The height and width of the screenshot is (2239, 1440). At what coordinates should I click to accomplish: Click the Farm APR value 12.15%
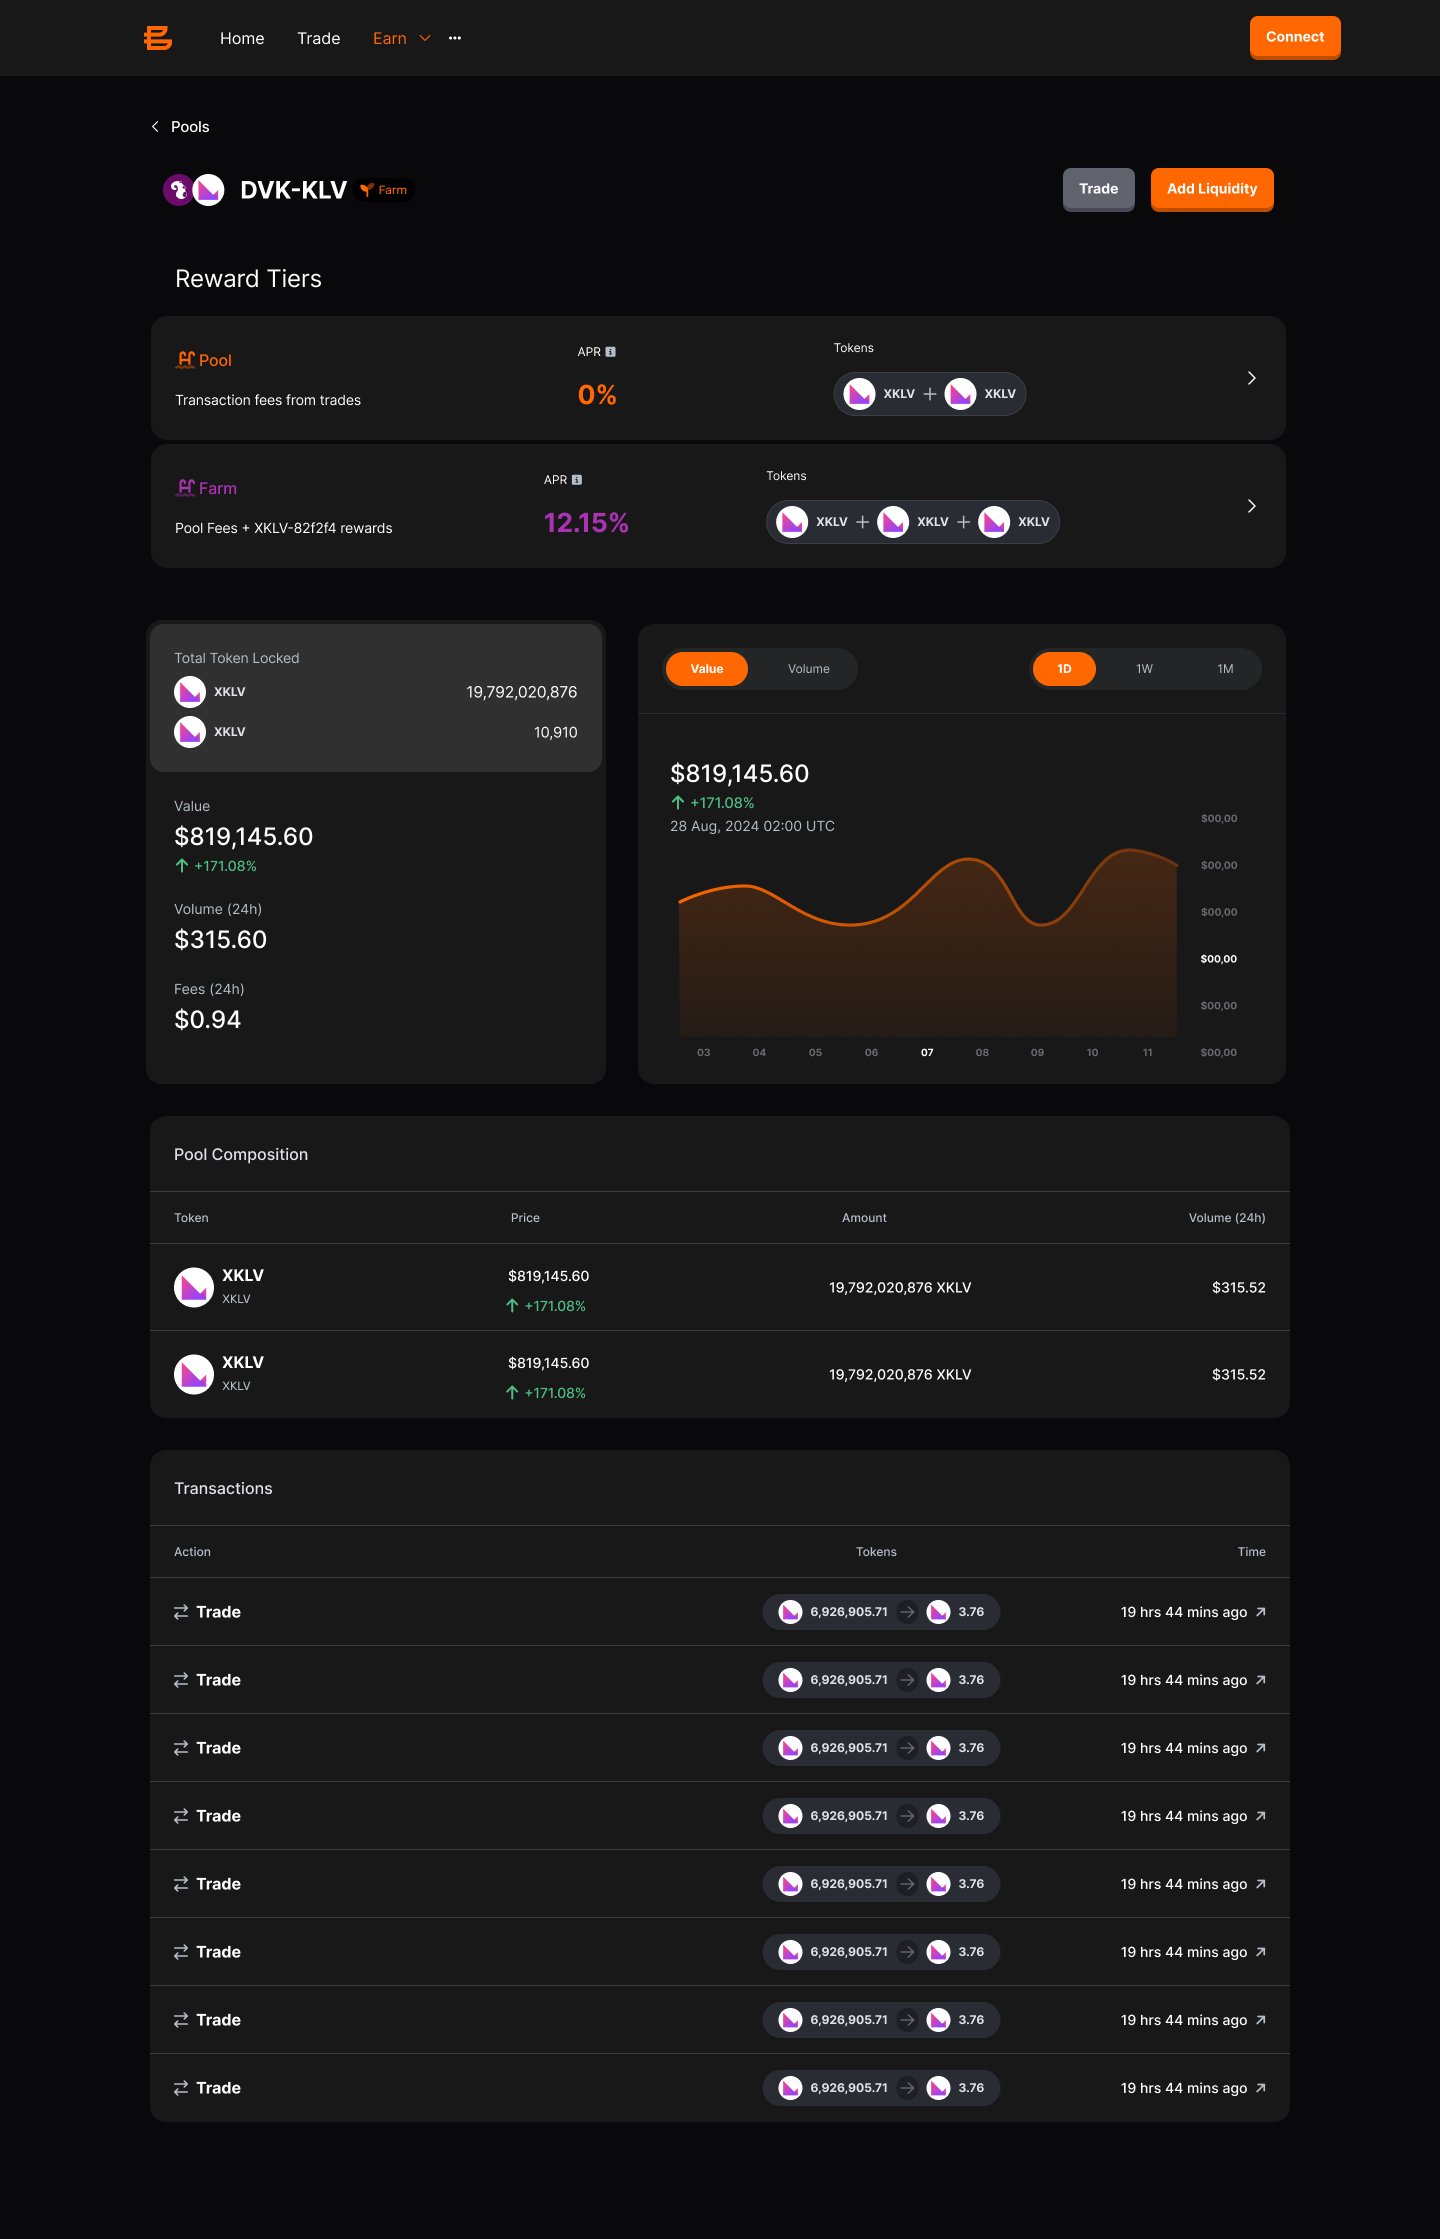point(586,523)
